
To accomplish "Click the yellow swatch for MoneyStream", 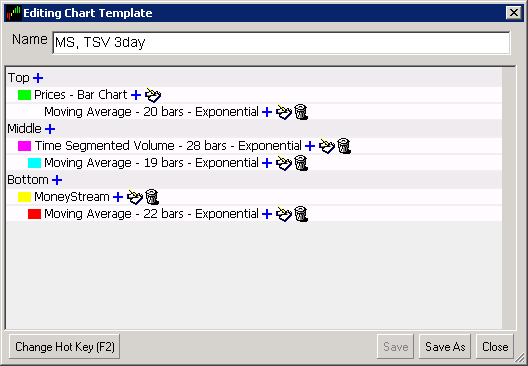I will pos(24,197).
